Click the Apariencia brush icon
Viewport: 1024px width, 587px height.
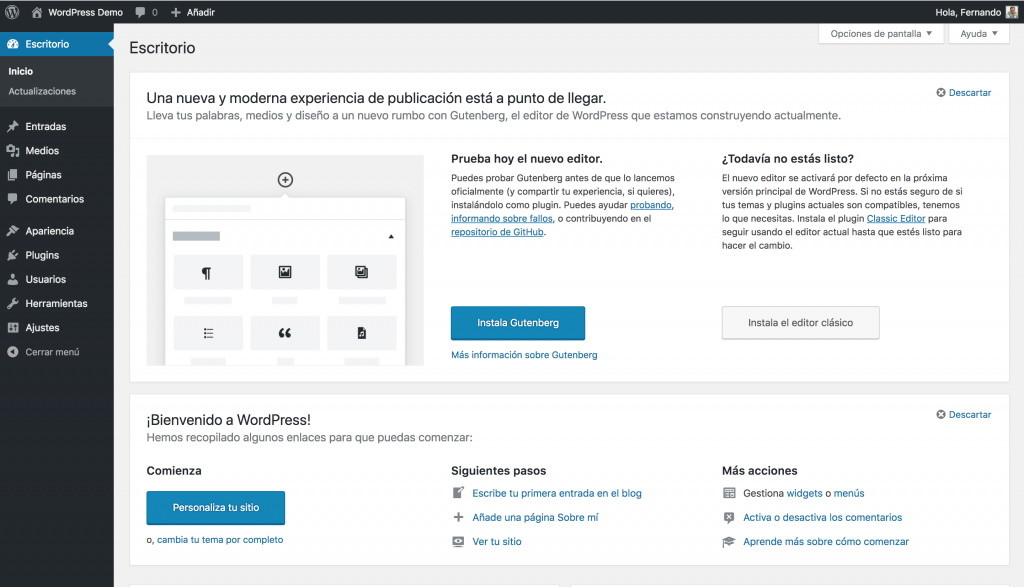click(x=12, y=230)
